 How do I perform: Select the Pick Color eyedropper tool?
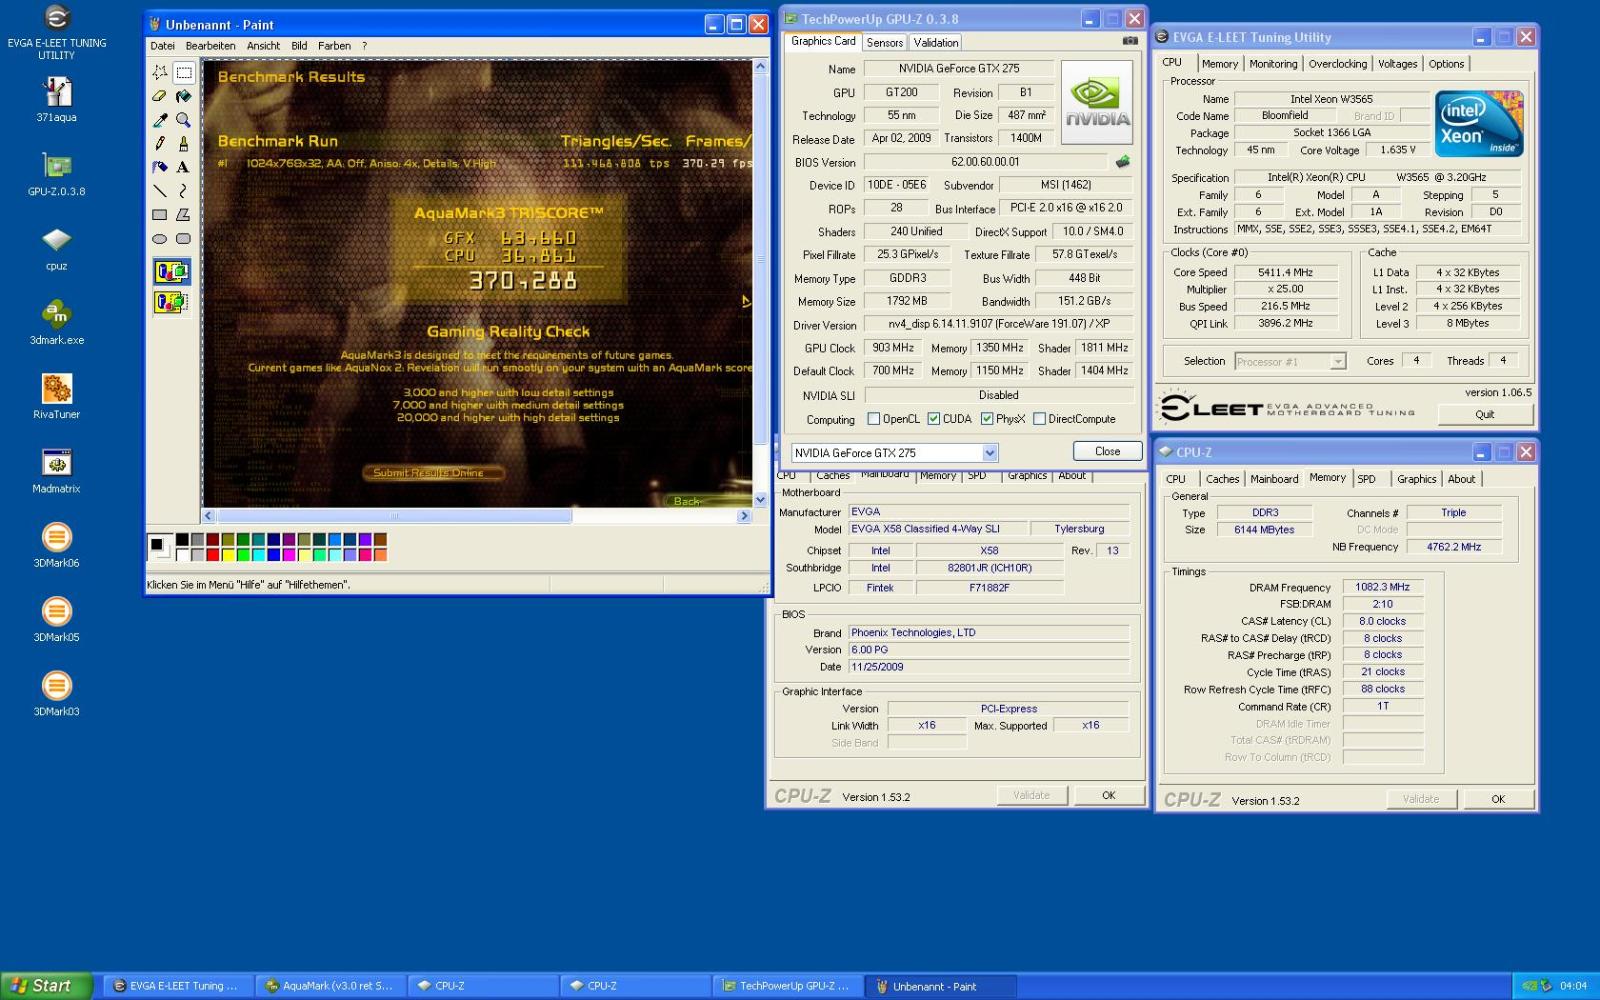coord(160,120)
